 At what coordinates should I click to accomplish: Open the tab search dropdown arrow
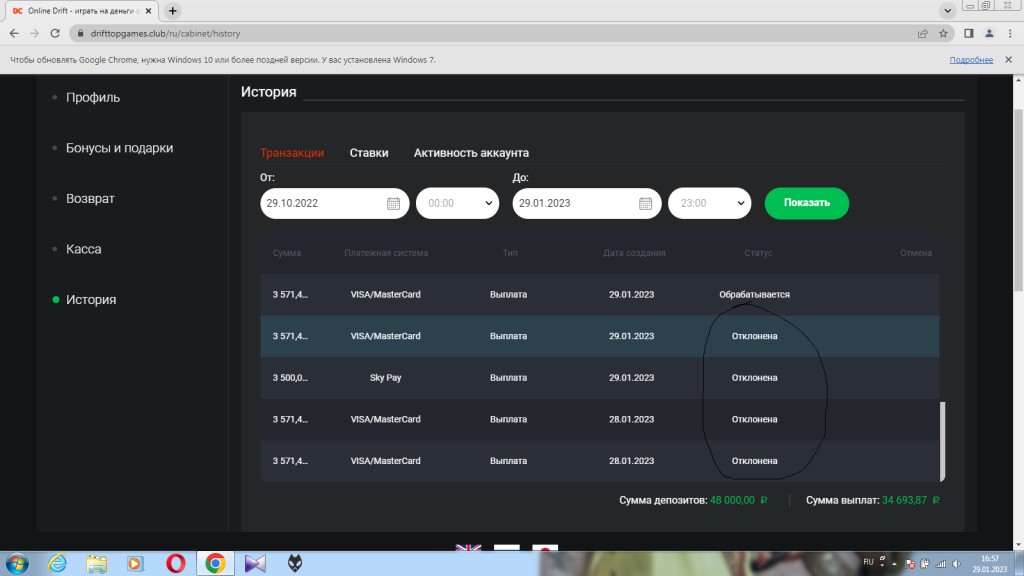[947, 10]
